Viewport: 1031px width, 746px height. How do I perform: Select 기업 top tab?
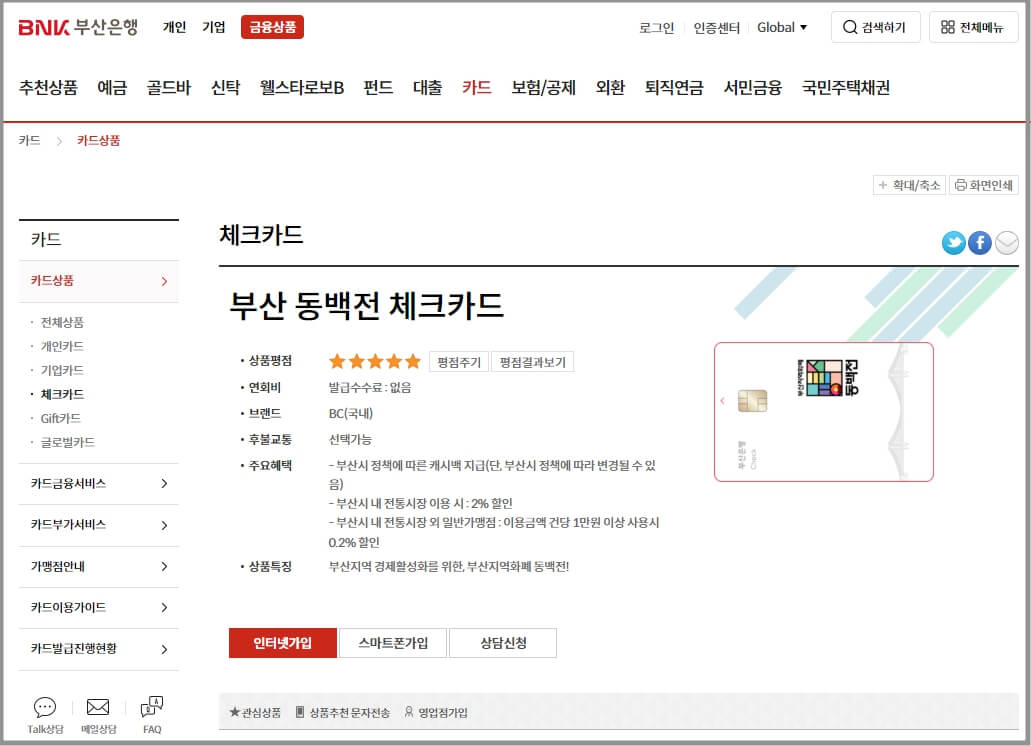214,27
